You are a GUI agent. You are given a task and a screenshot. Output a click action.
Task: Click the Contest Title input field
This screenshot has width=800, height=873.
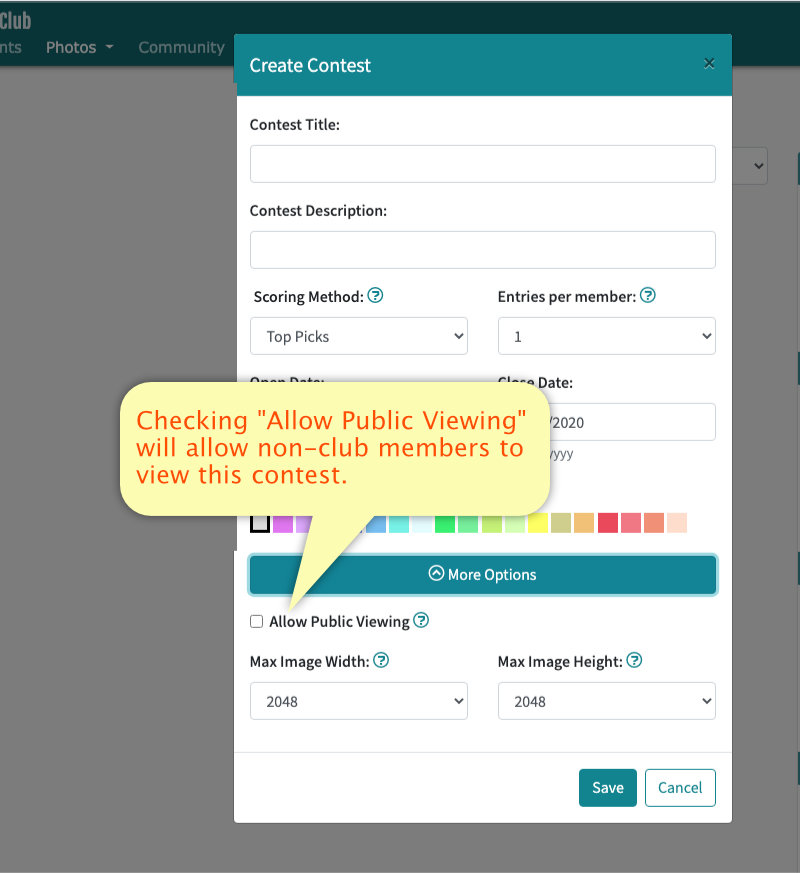coord(482,164)
